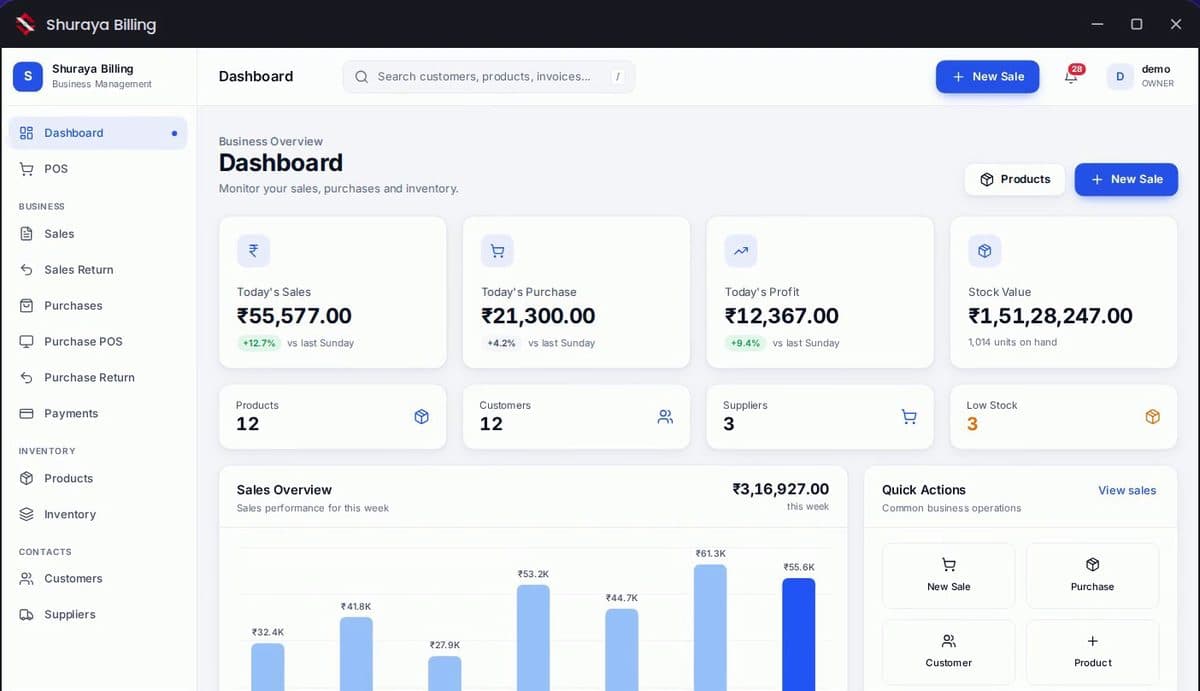The image size is (1200, 691).
Task: Click the search magnifier icon
Action: [361, 77]
